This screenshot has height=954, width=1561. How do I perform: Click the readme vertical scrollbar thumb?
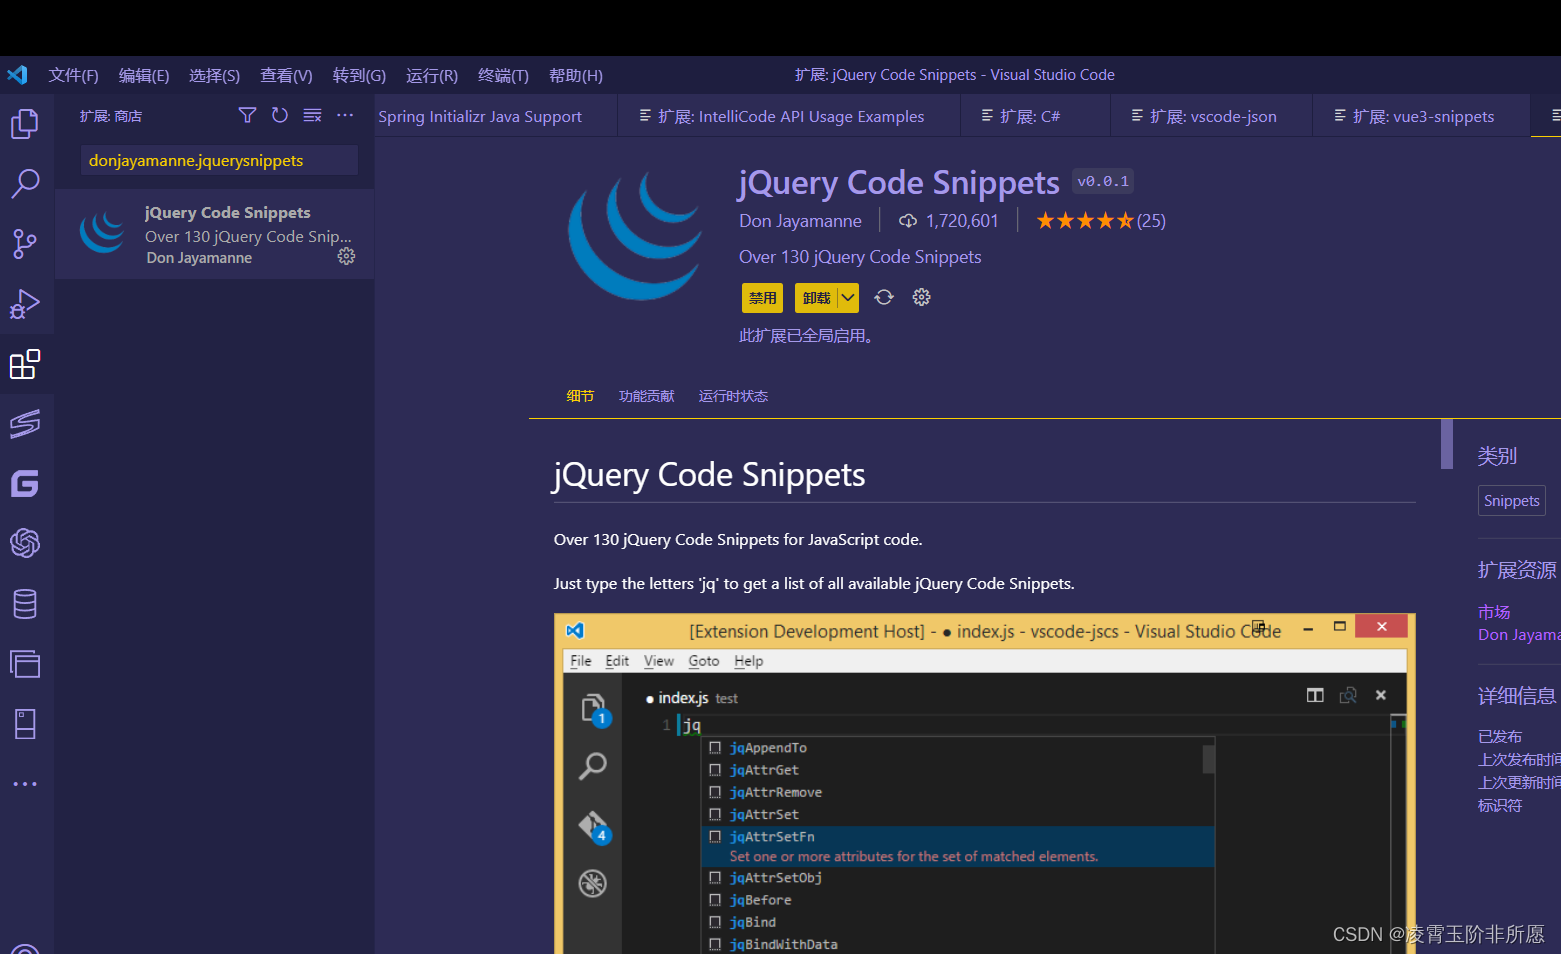click(x=1447, y=444)
